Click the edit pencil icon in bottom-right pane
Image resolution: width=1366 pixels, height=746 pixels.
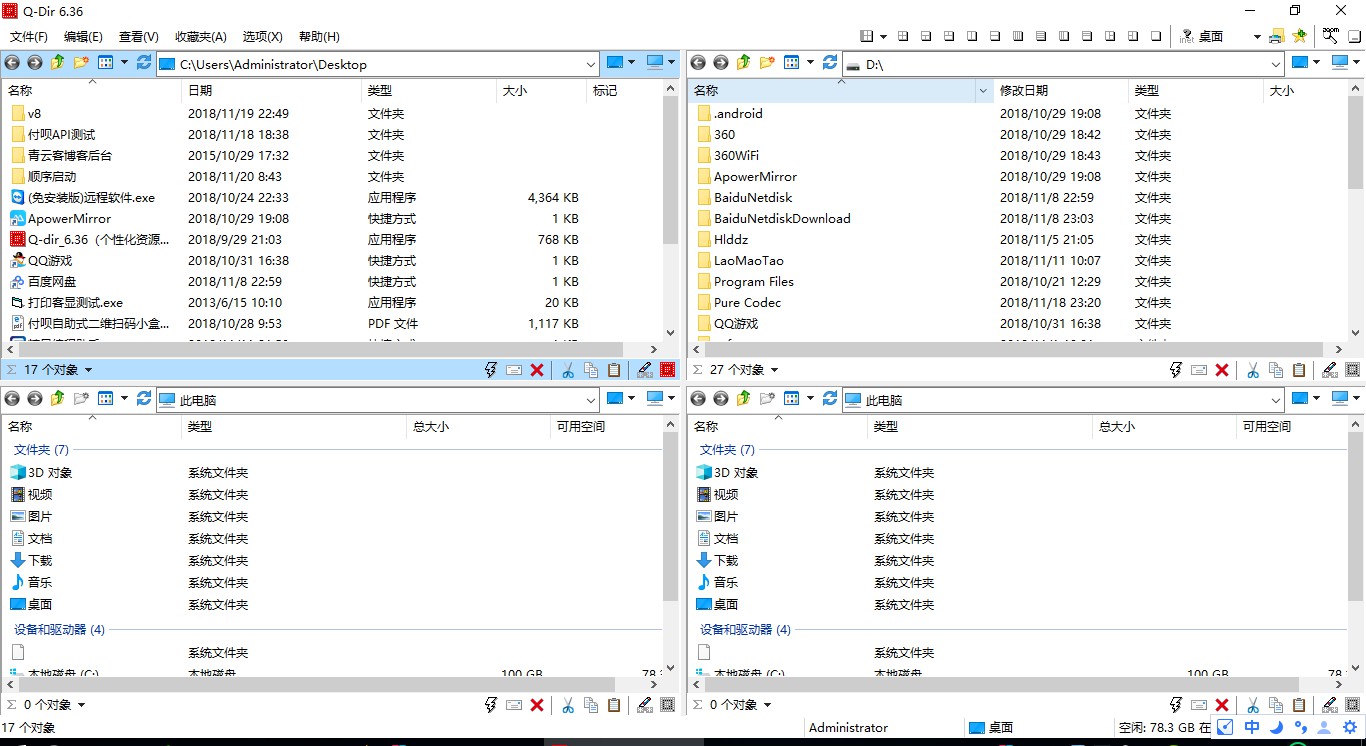coord(1330,705)
